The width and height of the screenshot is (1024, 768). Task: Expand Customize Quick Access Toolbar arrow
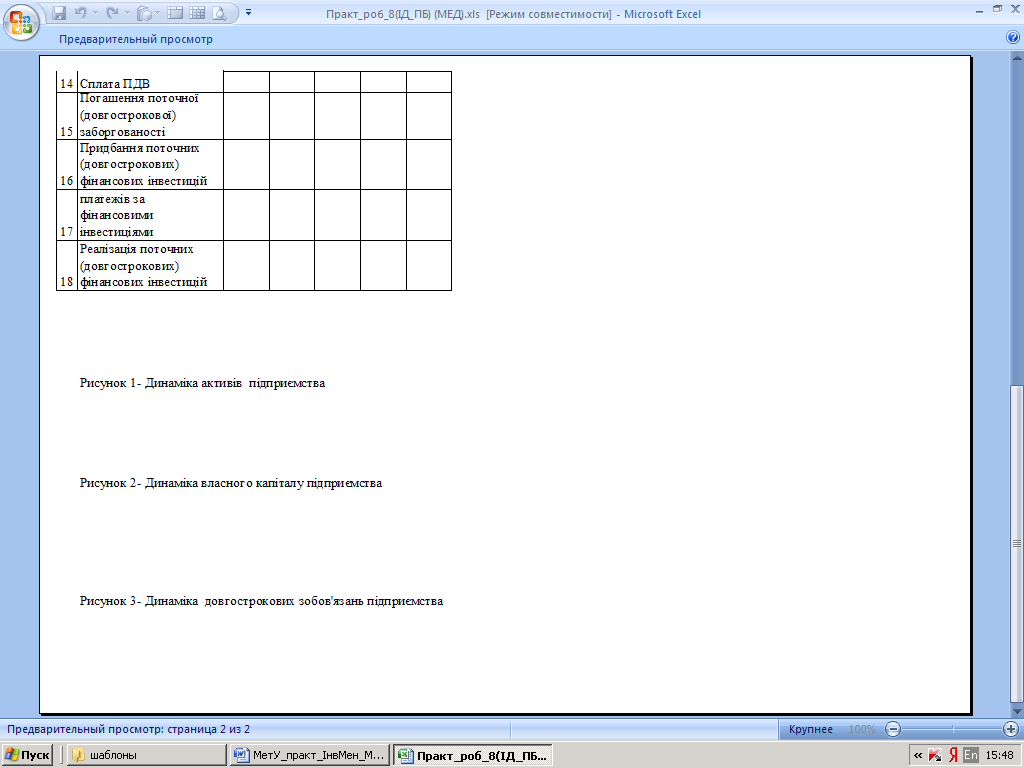pos(248,13)
